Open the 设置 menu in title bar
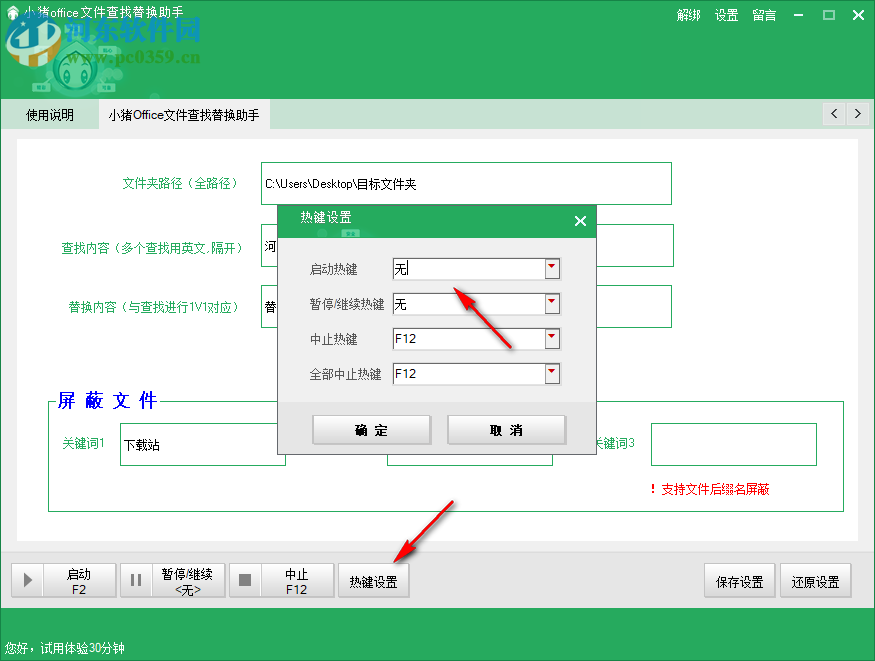Image resolution: width=875 pixels, height=661 pixels. coord(726,15)
